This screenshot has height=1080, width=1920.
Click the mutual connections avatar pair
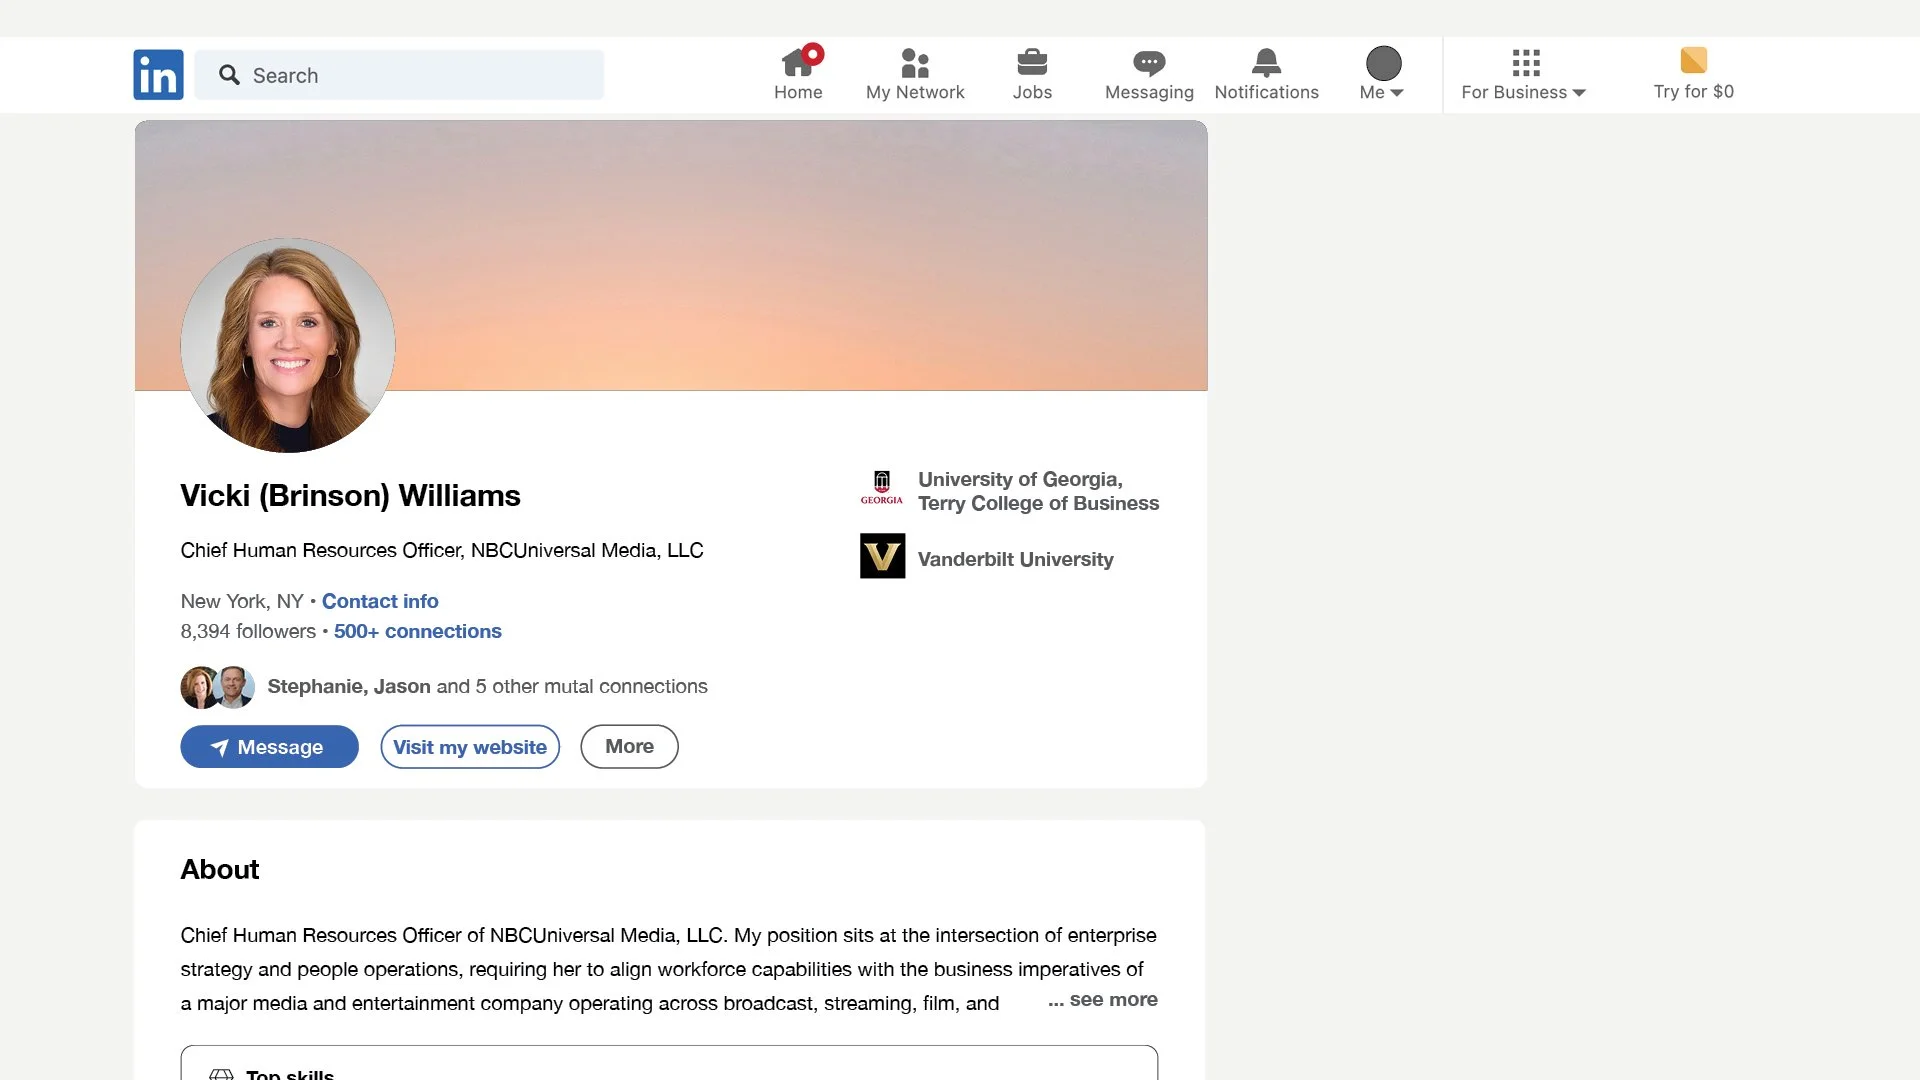[x=217, y=687]
